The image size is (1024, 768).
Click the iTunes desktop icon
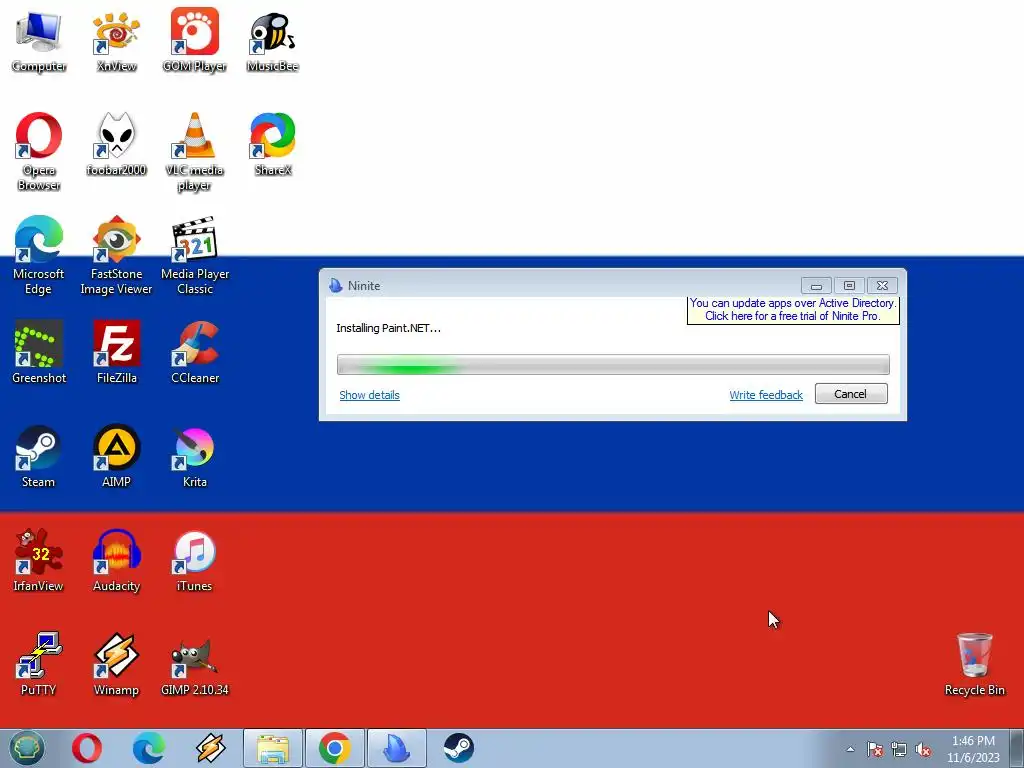195,560
